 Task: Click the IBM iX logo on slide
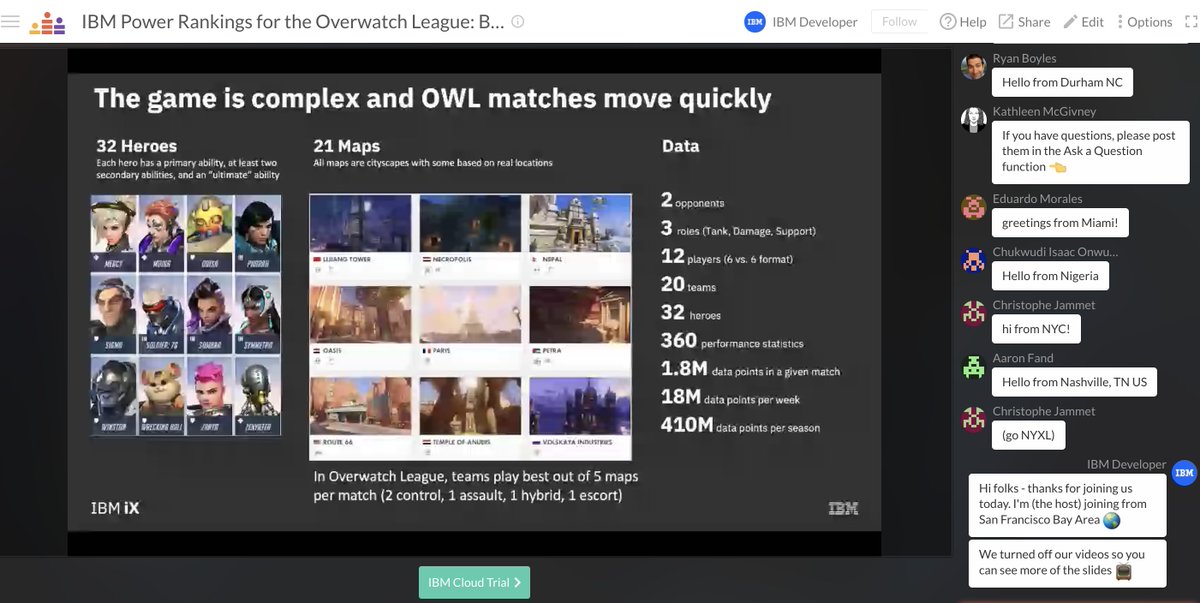(x=115, y=508)
